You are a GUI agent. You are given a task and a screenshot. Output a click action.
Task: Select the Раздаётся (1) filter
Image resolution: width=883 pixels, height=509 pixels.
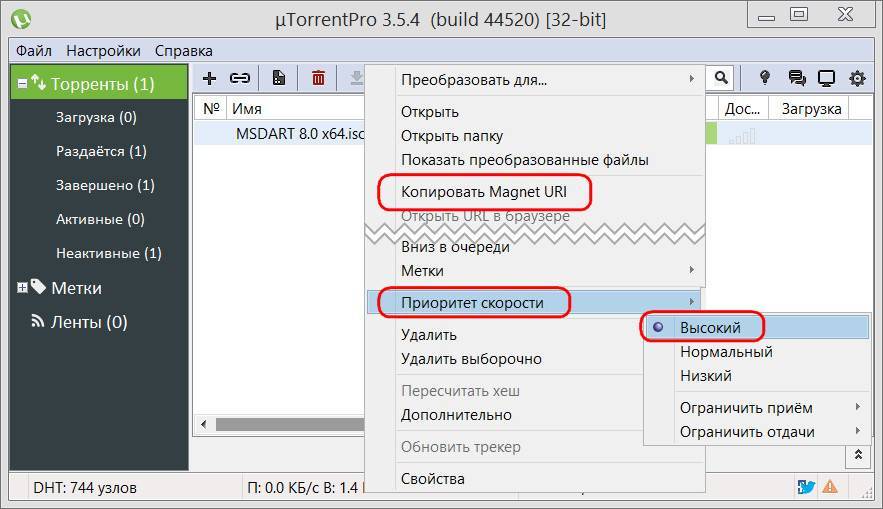coord(99,151)
